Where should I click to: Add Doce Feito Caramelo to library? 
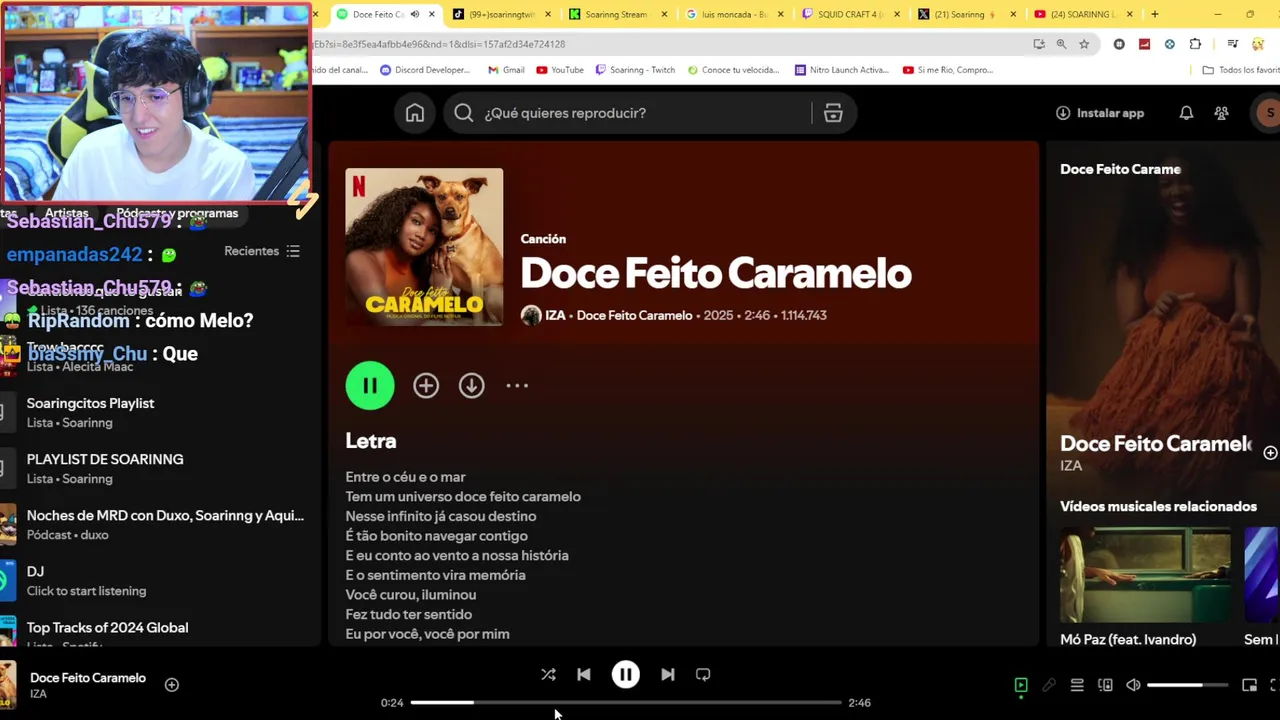click(x=426, y=385)
